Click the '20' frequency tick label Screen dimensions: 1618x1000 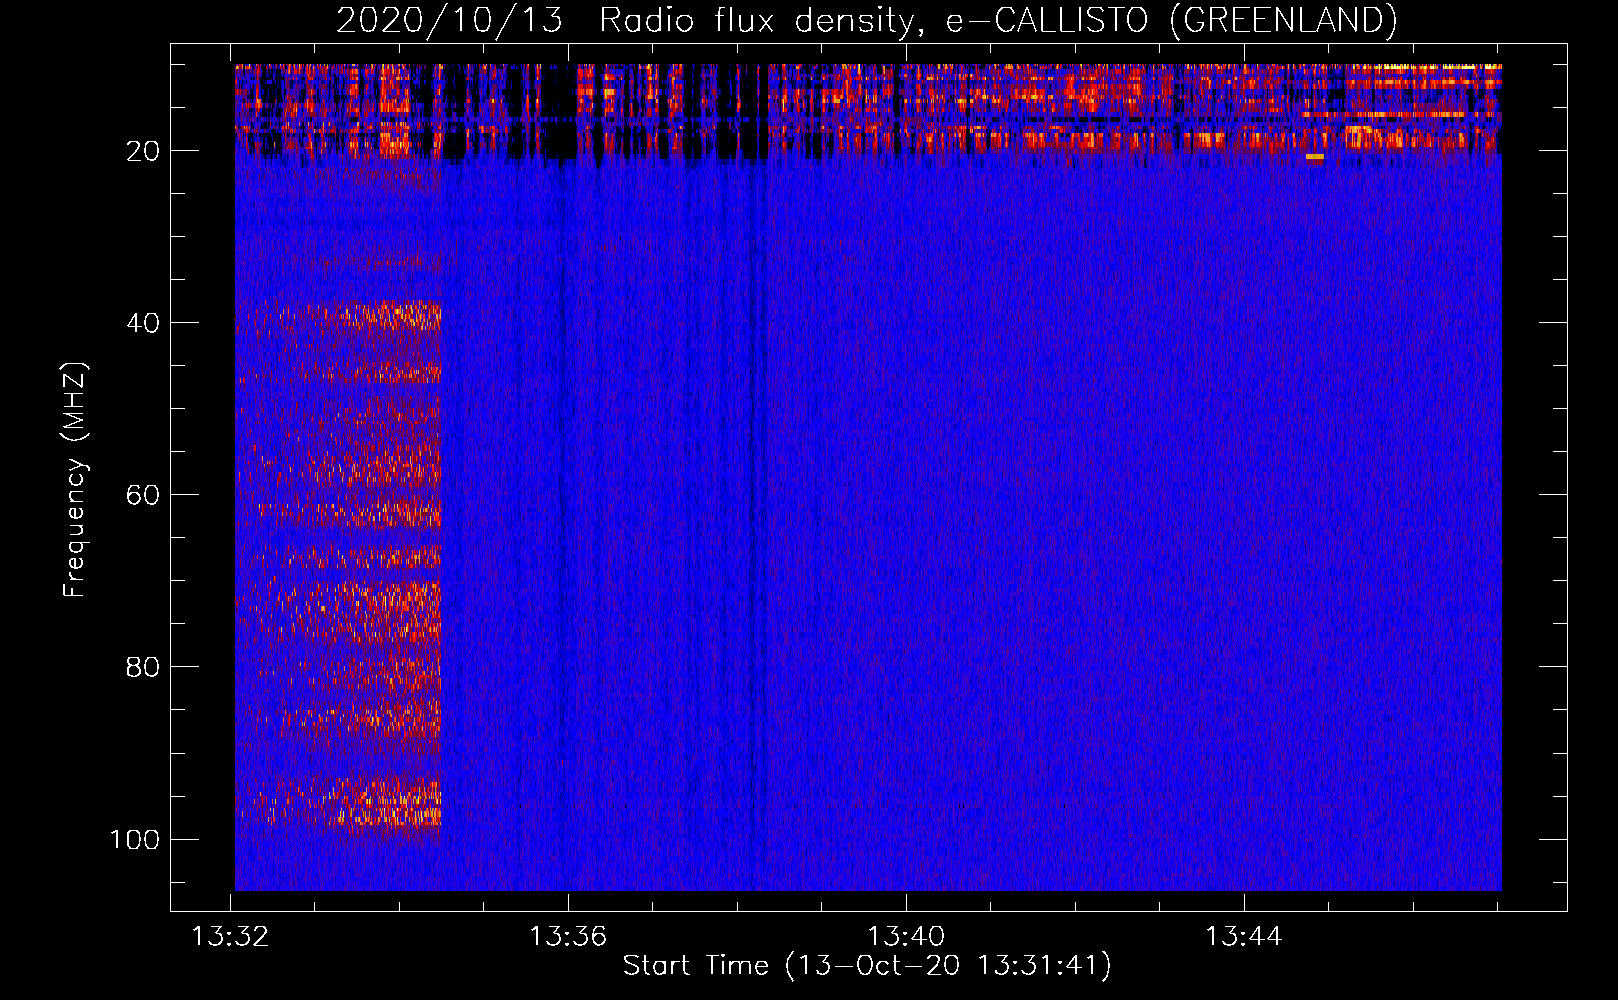tap(143, 151)
